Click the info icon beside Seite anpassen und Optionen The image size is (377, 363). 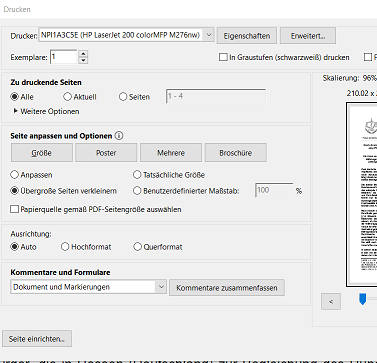point(119,136)
